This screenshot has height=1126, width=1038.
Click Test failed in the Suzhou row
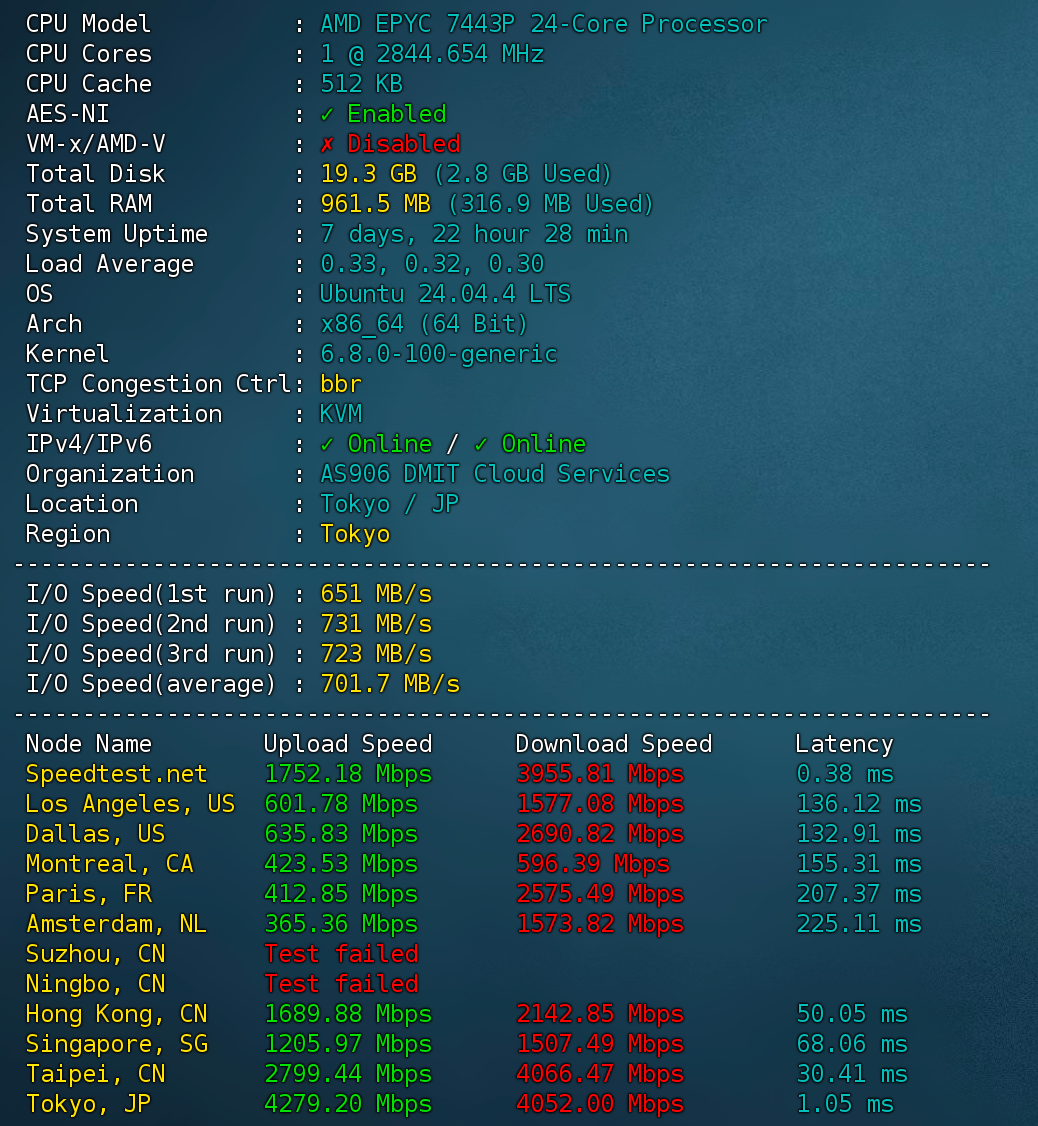(341, 954)
